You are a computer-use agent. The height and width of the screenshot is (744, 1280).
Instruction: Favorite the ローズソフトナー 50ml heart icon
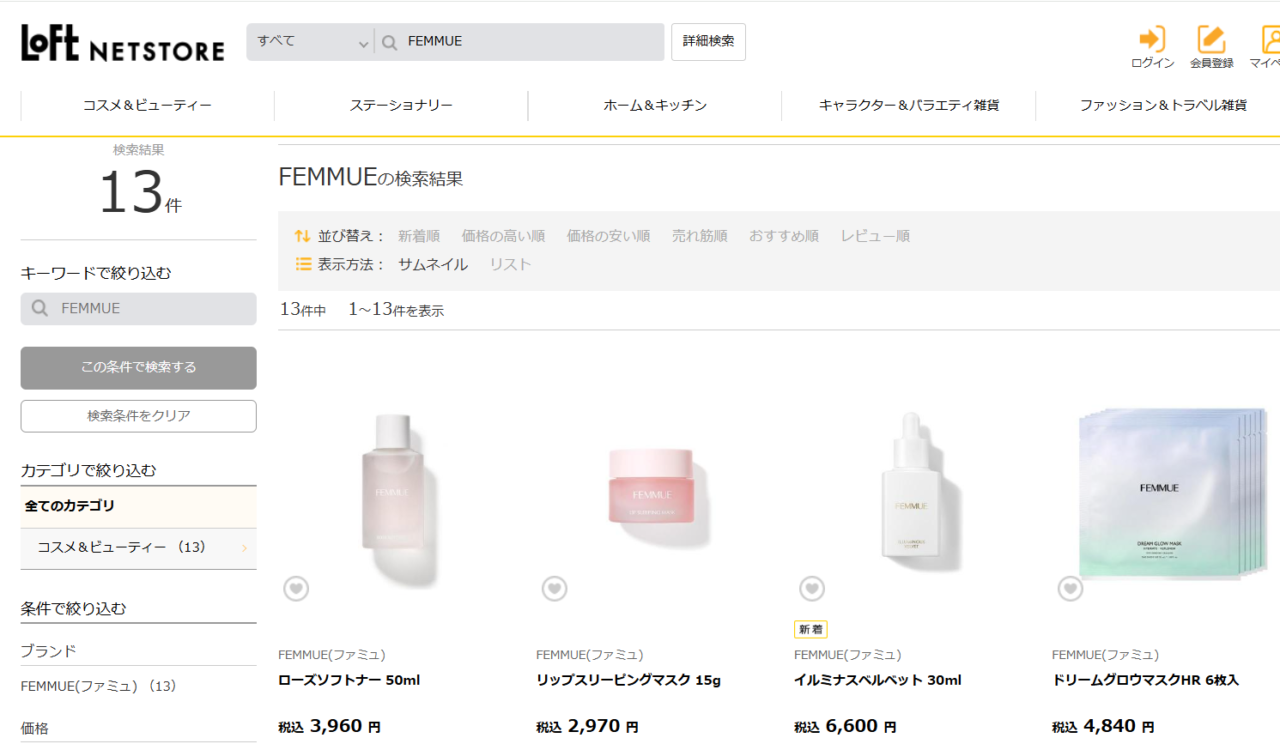pos(296,589)
